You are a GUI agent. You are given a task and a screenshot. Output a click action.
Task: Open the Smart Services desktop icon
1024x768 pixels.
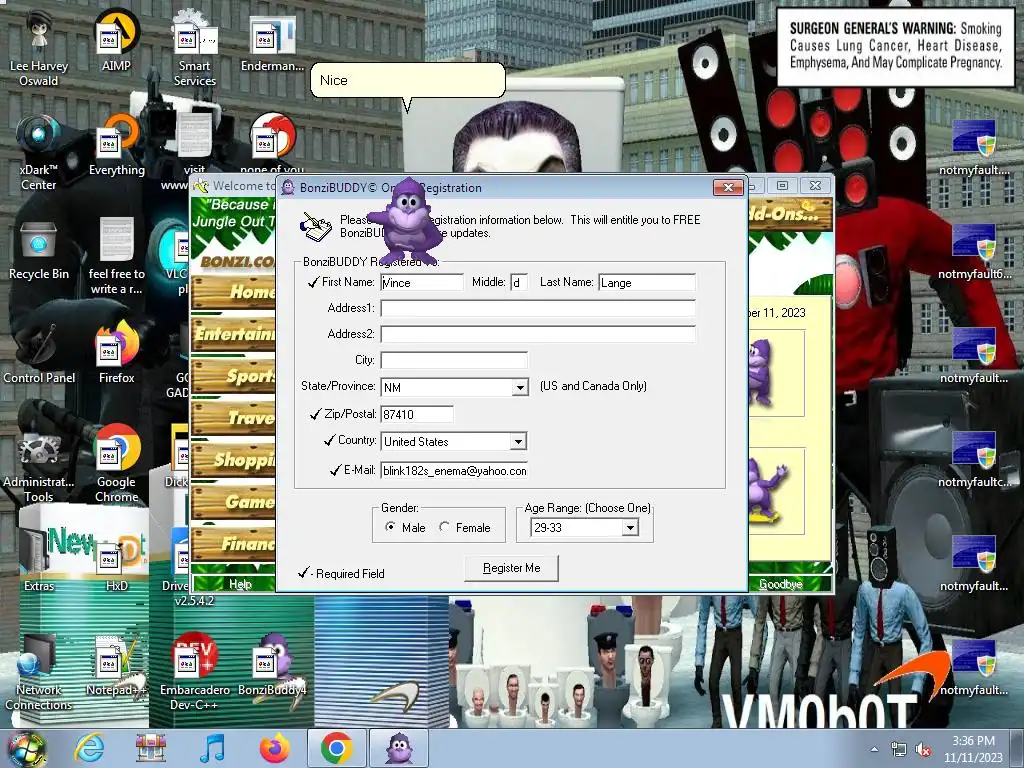point(195,49)
